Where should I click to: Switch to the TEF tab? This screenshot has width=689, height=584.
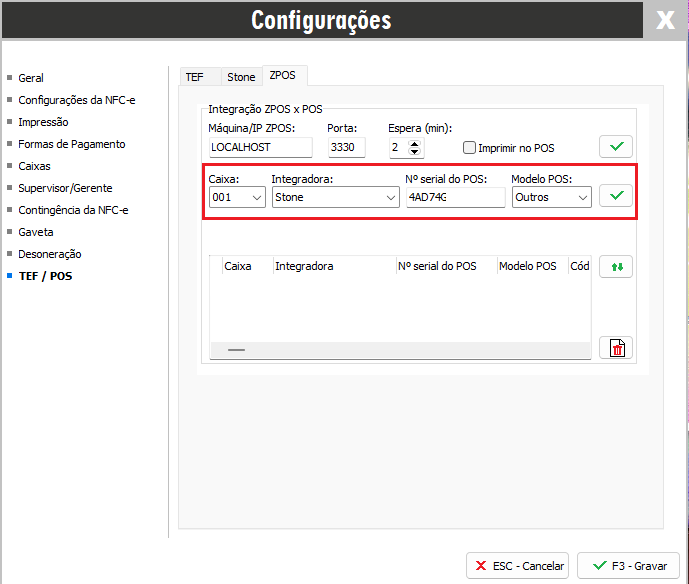[194, 77]
